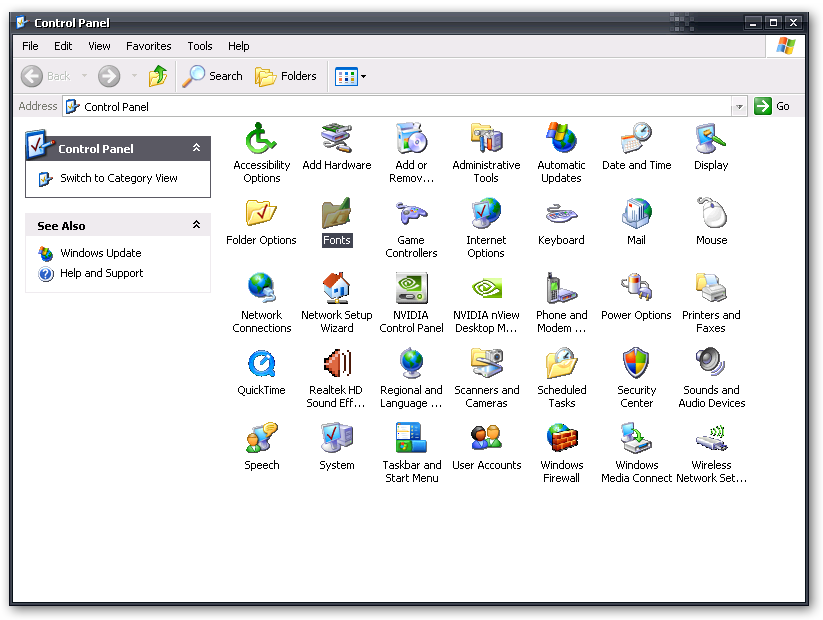This screenshot has width=823, height=620.
Task: Open Automatic Updates icon
Action: pyautogui.click(x=561, y=139)
